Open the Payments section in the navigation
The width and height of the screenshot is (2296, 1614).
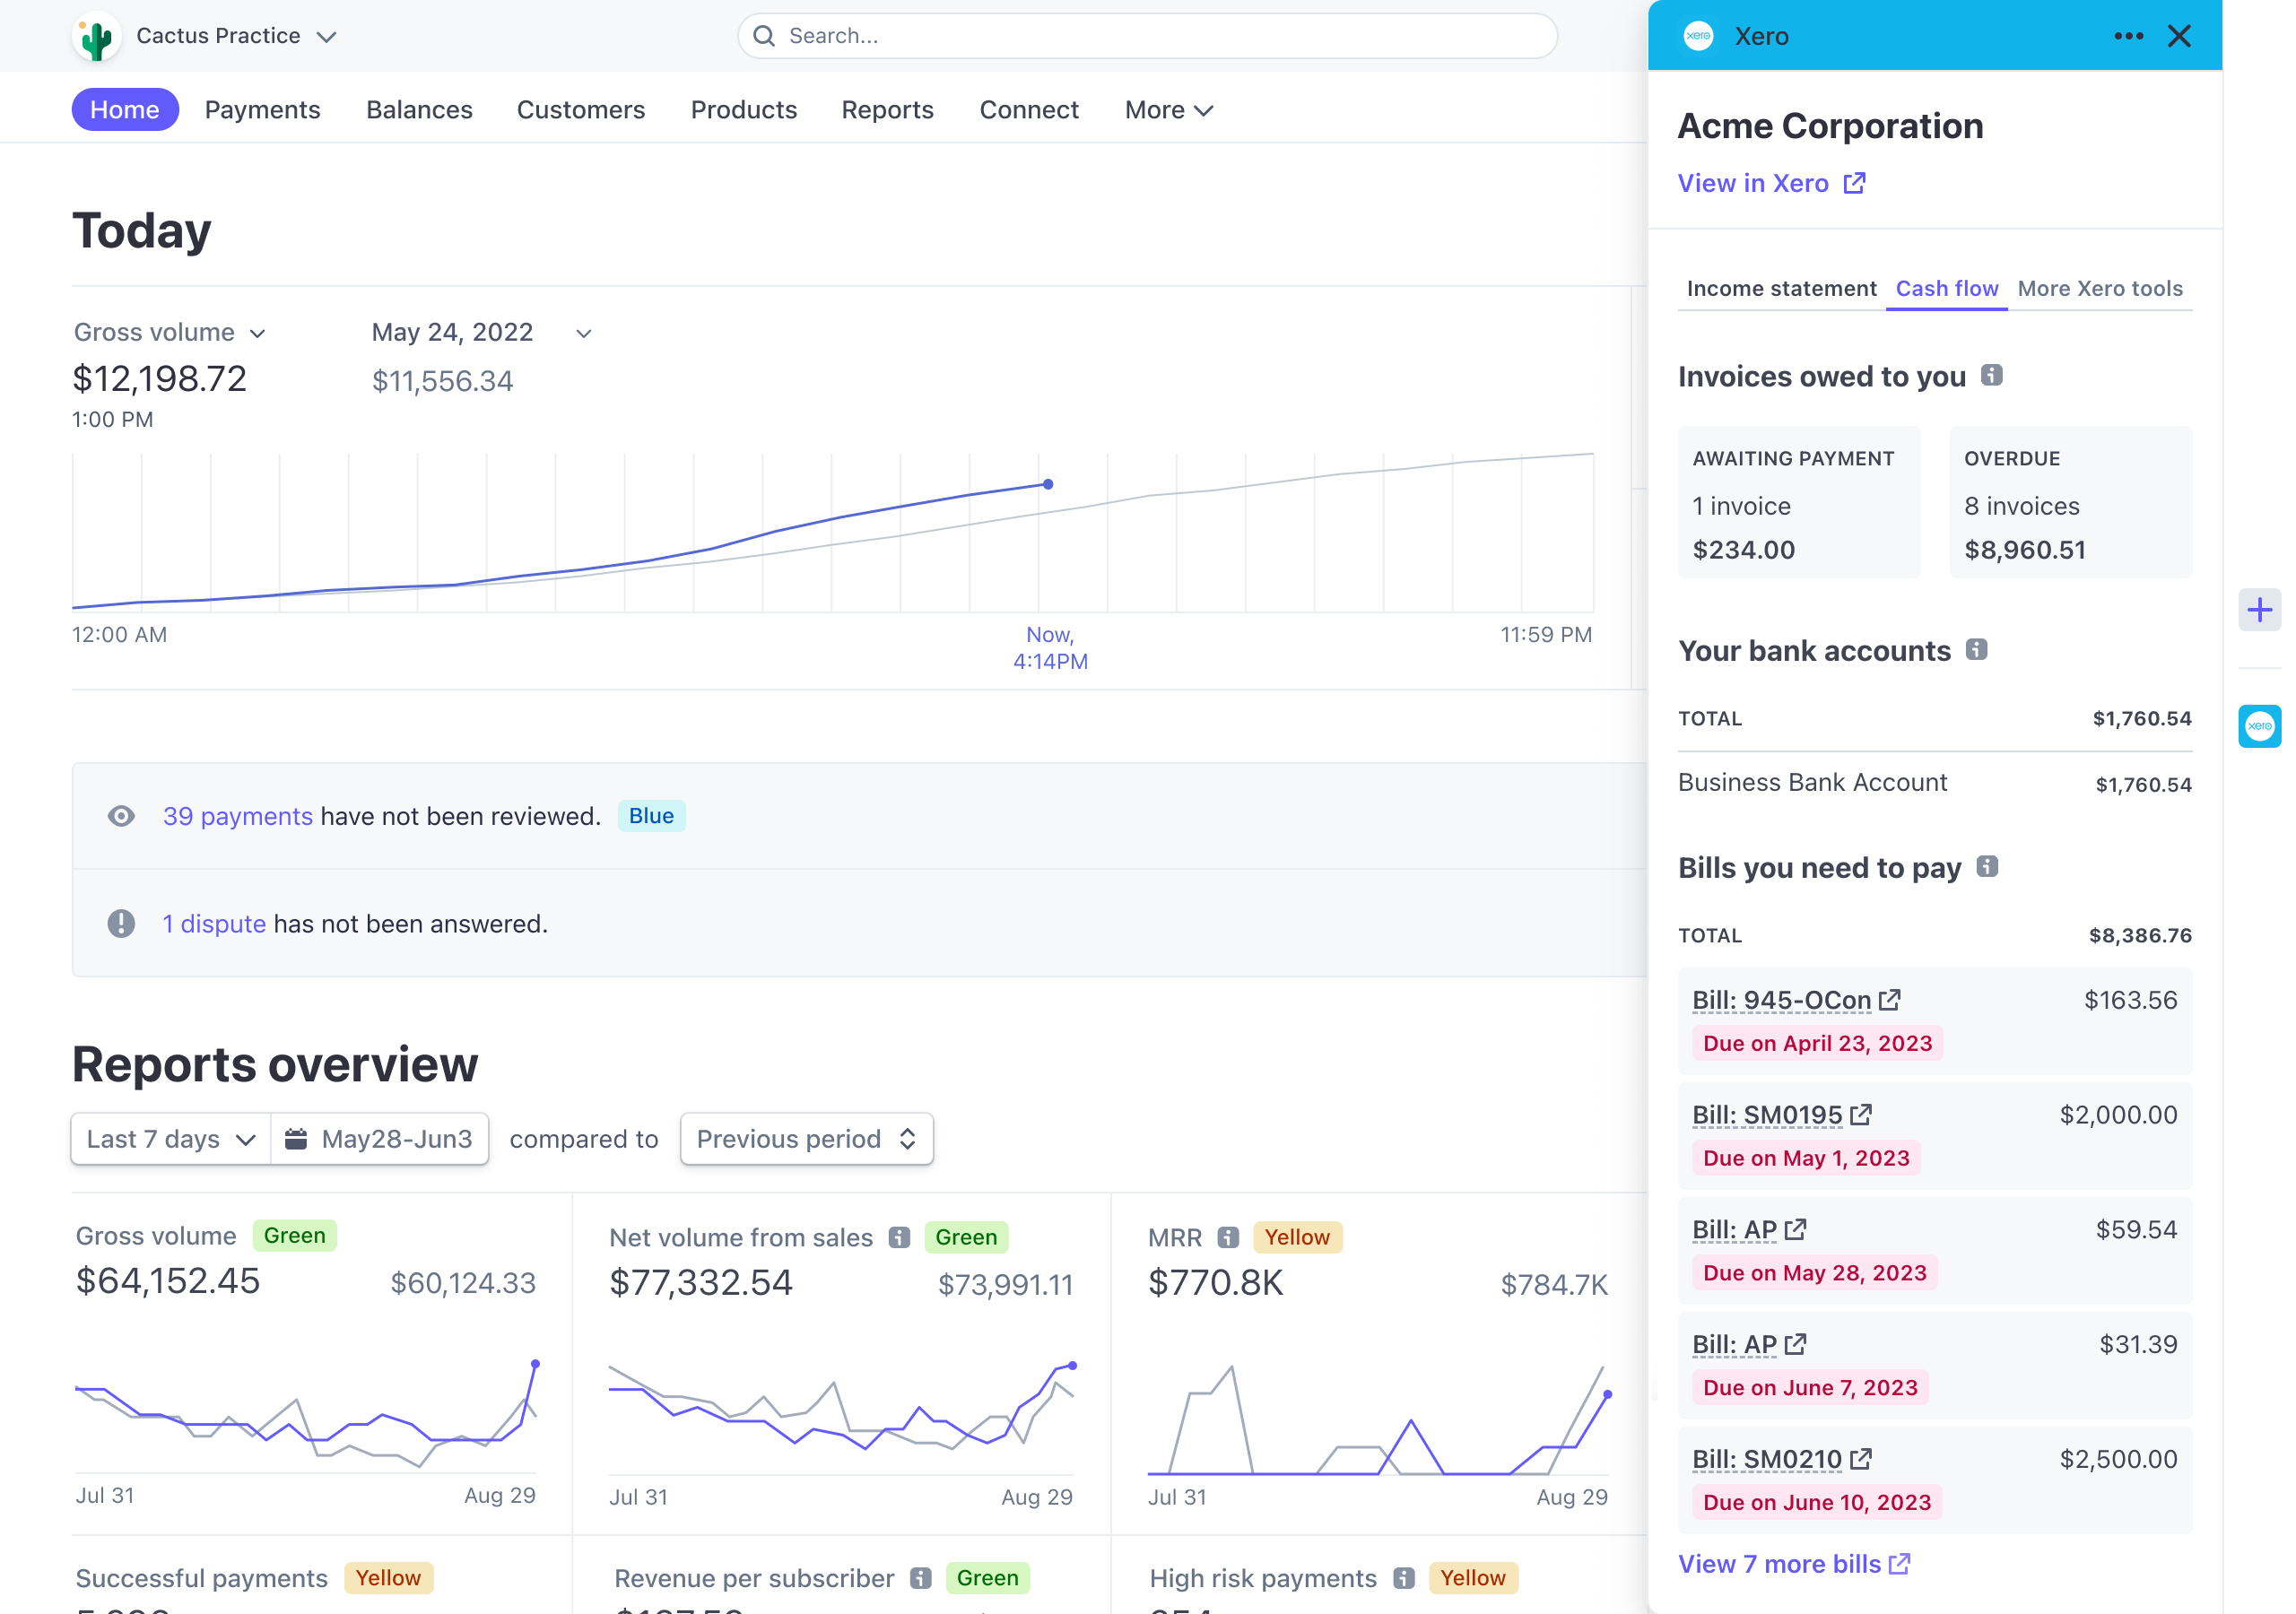coord(262,110)
